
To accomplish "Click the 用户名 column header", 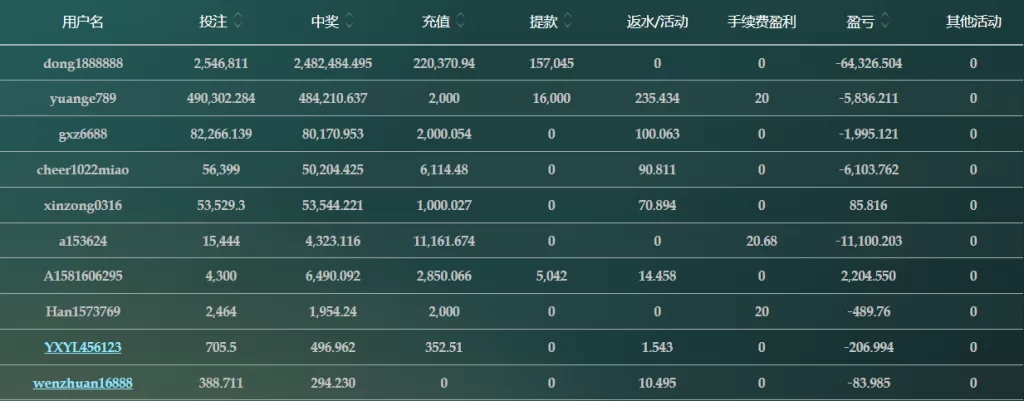I will pyautogui.click(x=83, y=22).
